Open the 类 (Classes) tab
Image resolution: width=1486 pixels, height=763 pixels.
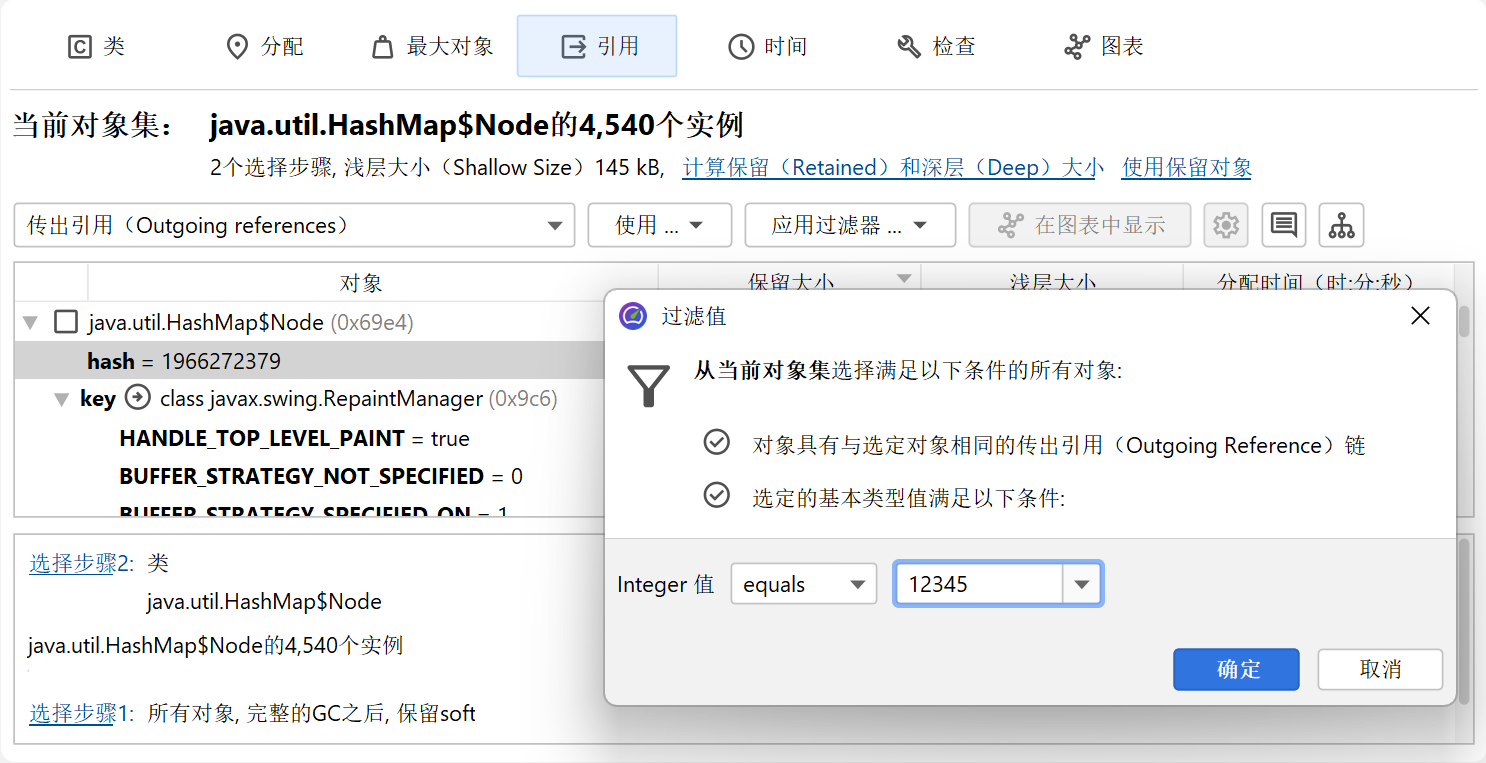pos(96,46)
